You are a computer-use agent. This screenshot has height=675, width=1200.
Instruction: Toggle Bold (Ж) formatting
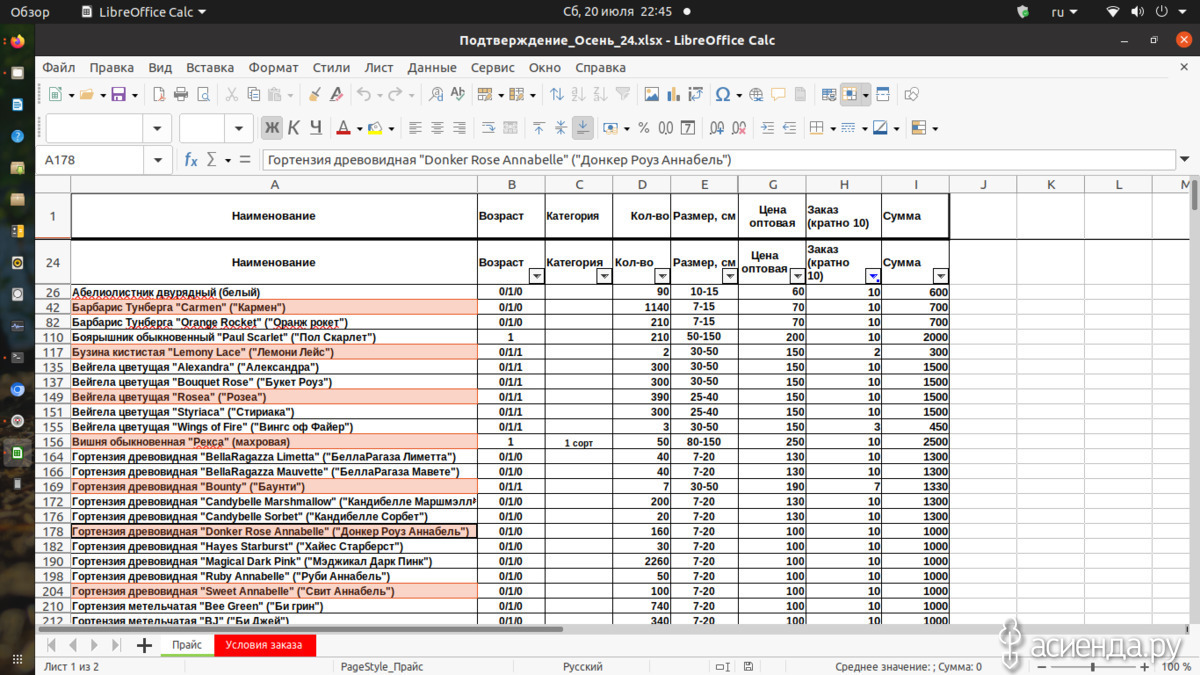(x=272, y=128)
